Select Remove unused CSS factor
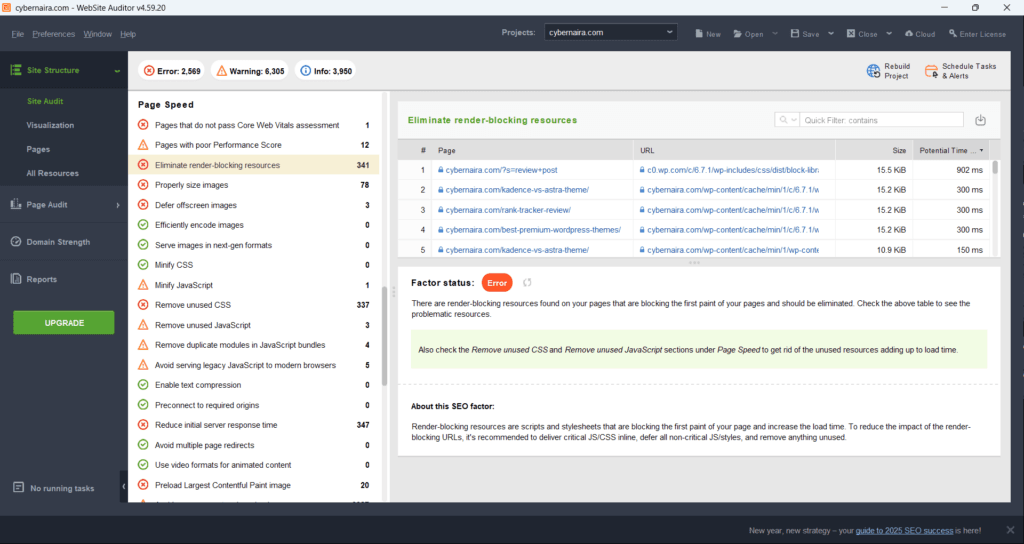The width and height of the screenshot is (1024, 544). pyautogui.click(x=253, y=305)
